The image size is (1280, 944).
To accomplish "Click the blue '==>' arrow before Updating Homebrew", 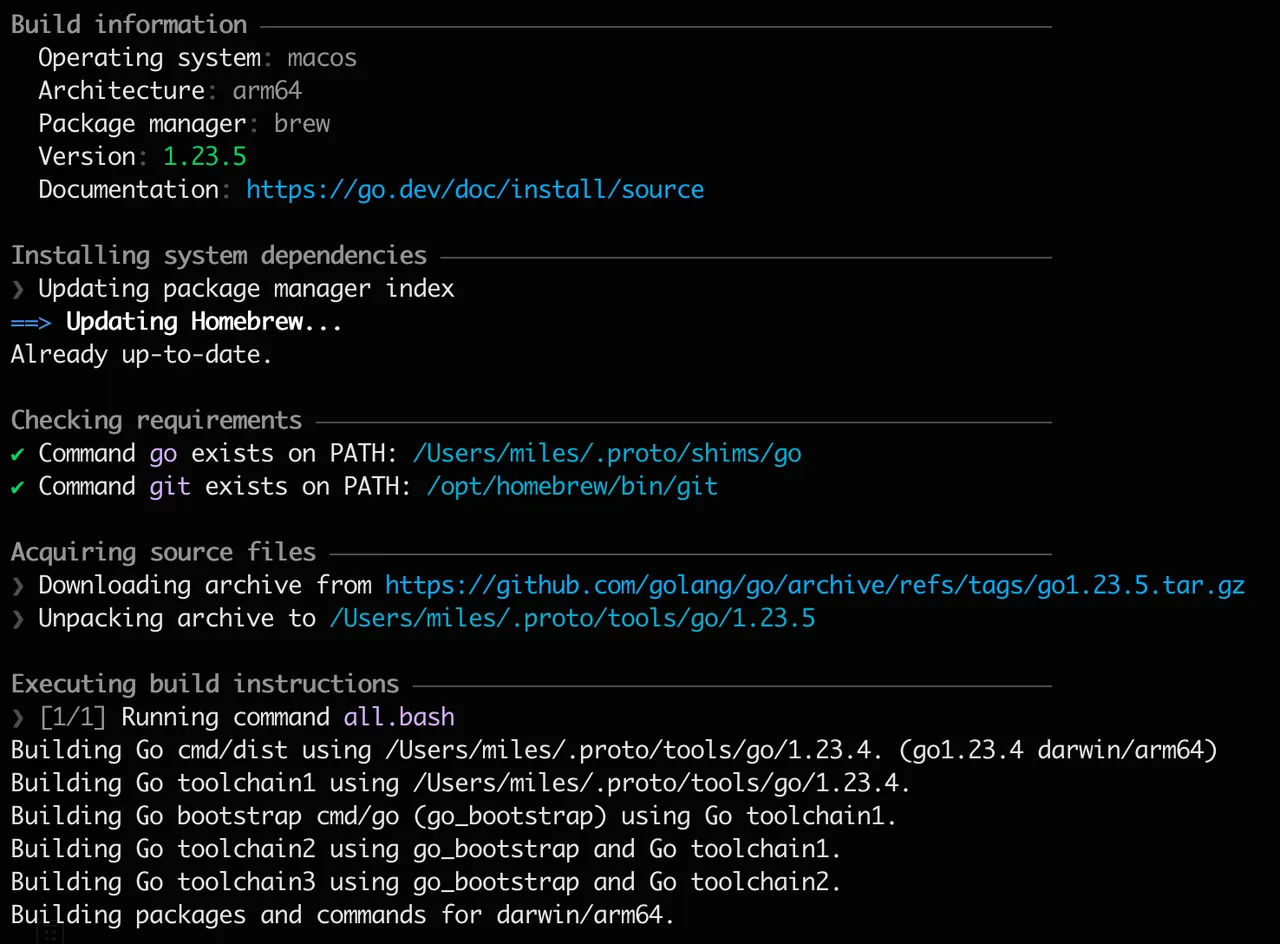I will pos(31,322).
